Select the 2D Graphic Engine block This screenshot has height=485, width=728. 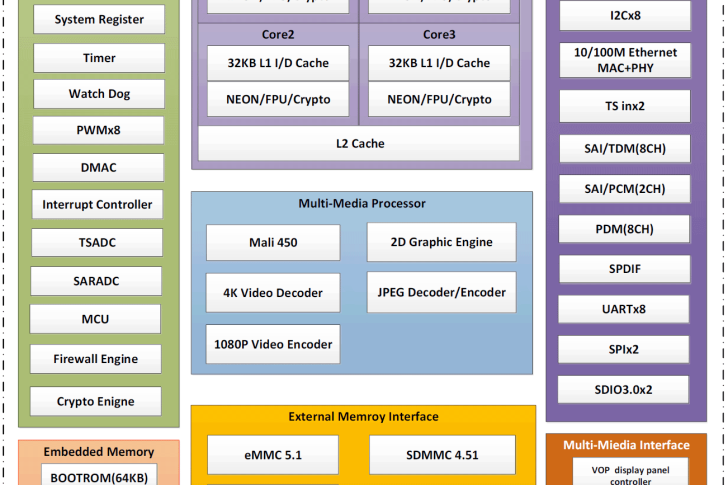[441, 242]
